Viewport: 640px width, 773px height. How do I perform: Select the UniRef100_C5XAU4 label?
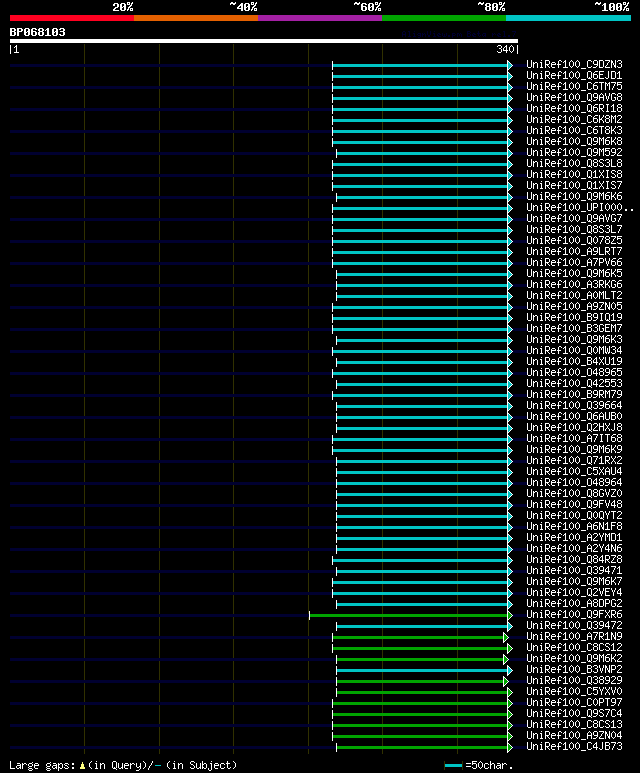point(574,471)
